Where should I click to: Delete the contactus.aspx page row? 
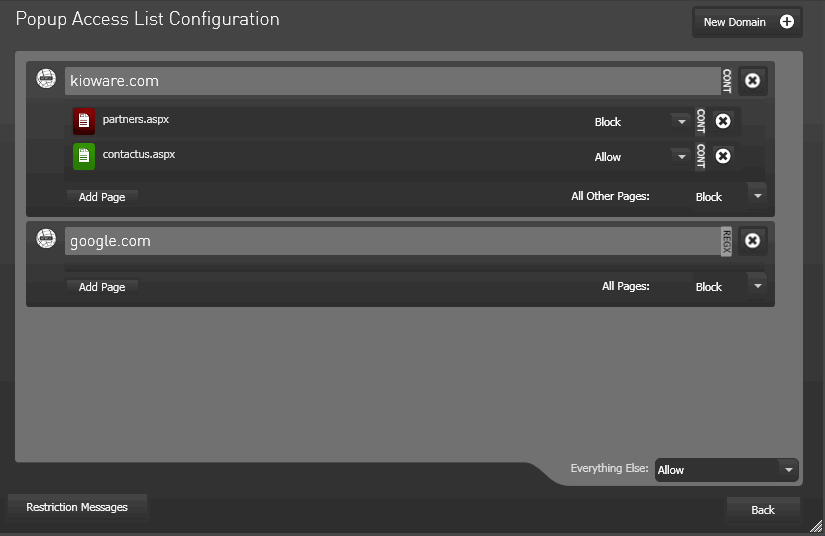tap(723, 156)
